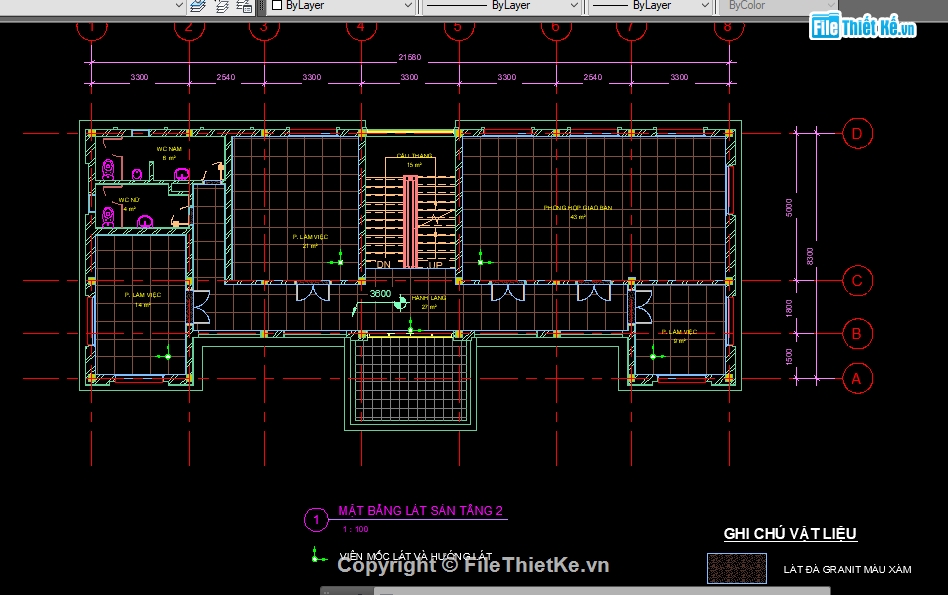Click the Make Object's Layer Current icon
The width and height of the screenshot is (948, 595).
(x=198, y=6)
